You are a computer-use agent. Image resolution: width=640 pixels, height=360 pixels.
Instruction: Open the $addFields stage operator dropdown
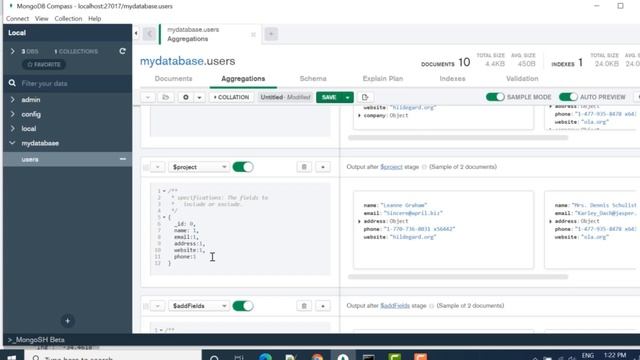[x=198, y=306]
